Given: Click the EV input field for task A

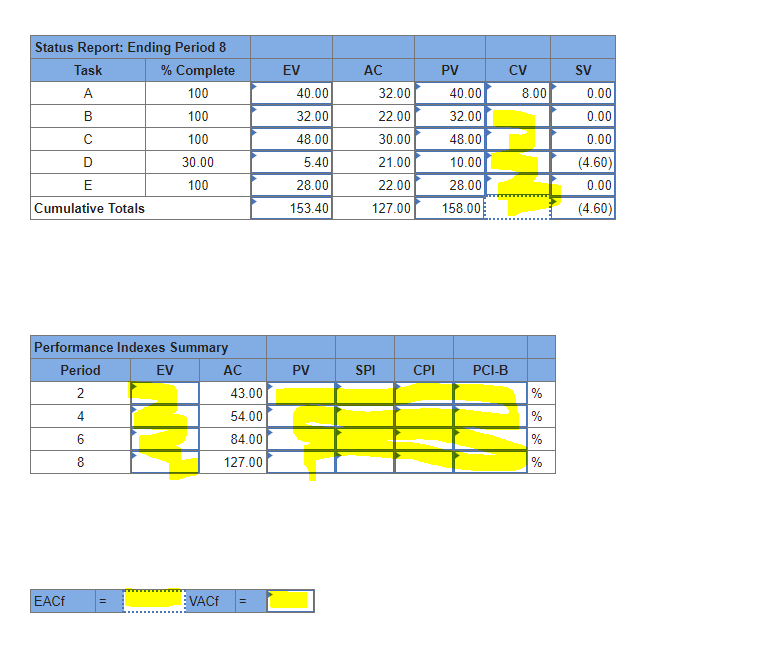Looking at the screenshot, I should tap(291, 93).
